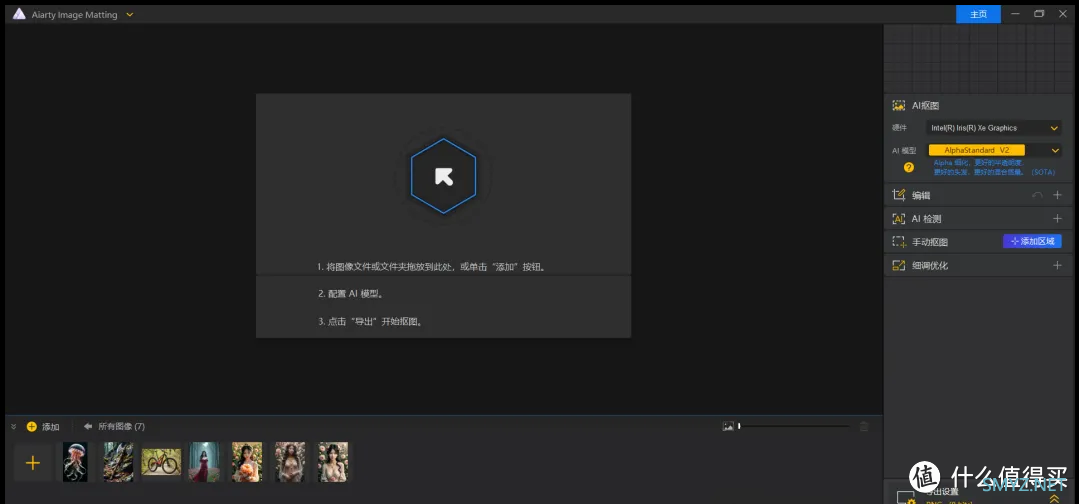Select the dragon artwork thumbnail
1079x504 pixels.
118,462
